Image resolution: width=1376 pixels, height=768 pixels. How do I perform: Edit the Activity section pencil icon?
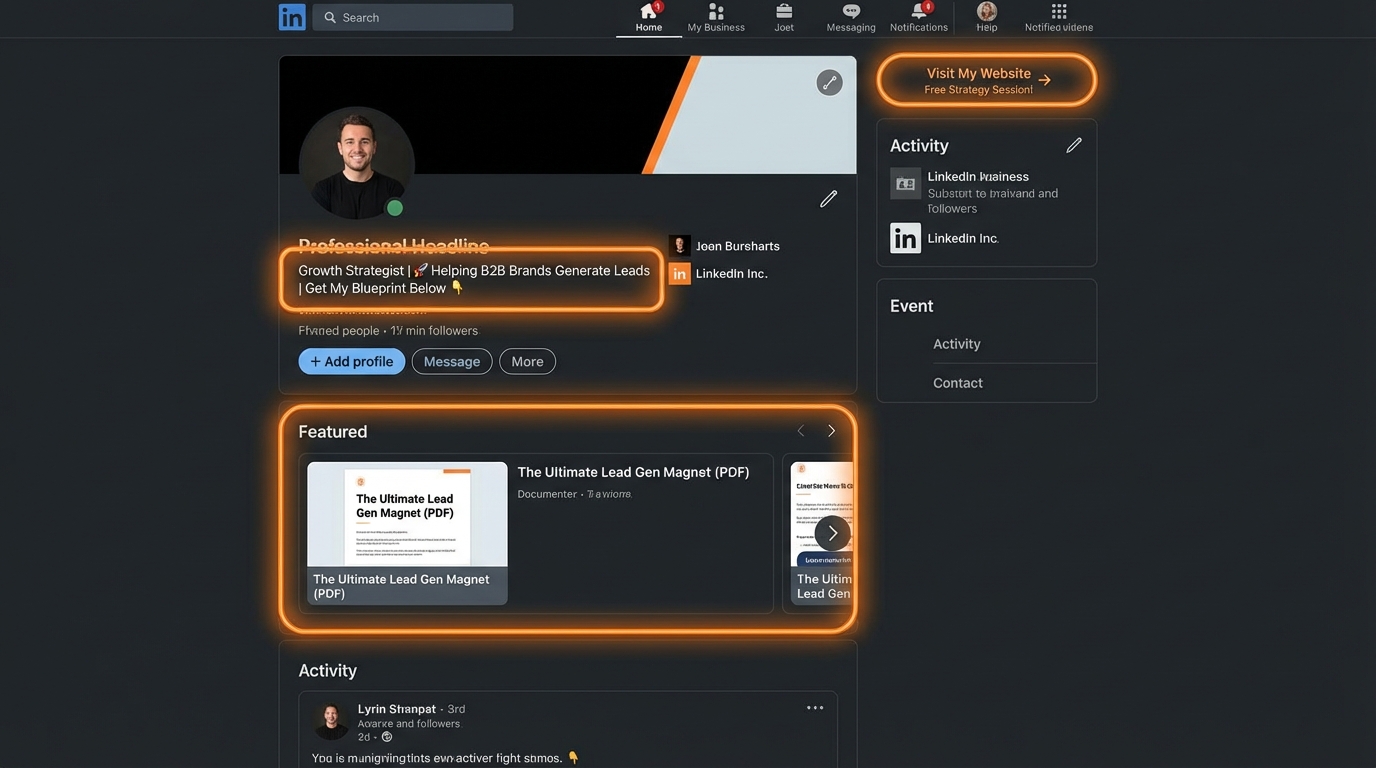click(x=1072, y=145)
